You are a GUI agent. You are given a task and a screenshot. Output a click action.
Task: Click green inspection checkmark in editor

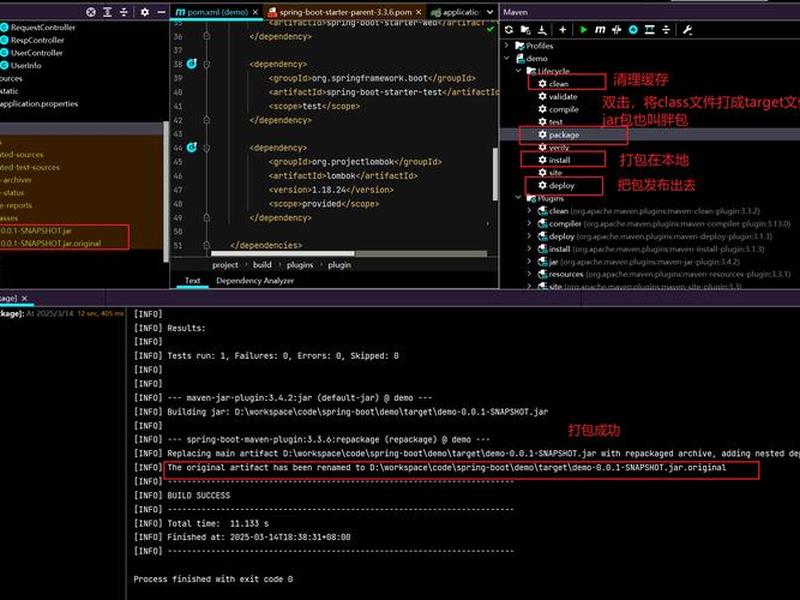click(x=490, y=30)
